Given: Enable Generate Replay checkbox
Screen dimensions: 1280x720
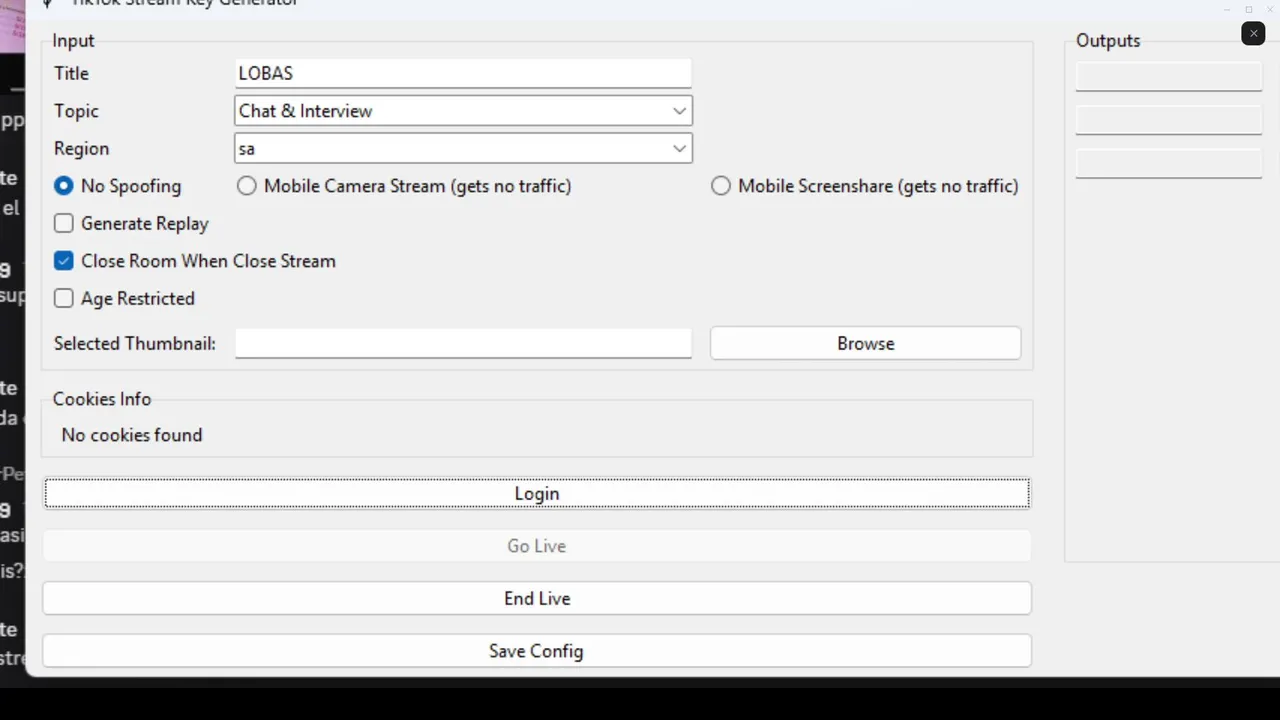Looking at the screenshot, I should click(x=64, y=224).
